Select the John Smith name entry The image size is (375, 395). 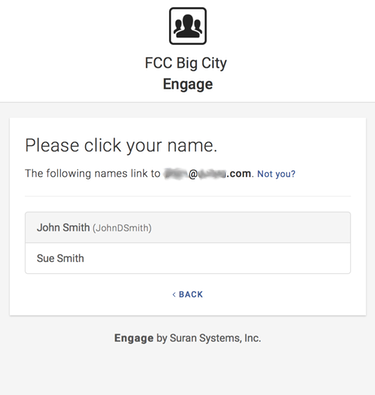coord(188,227)
